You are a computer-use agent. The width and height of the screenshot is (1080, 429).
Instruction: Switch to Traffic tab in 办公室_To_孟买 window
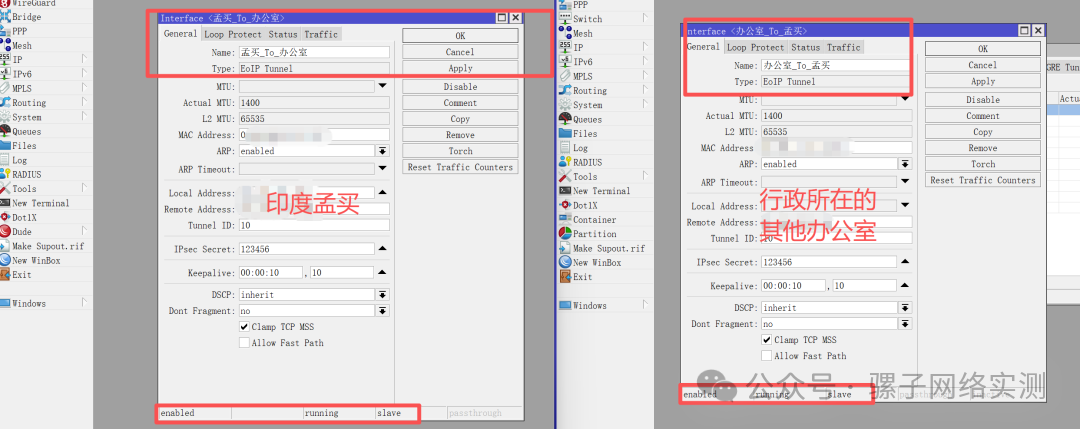(844, 47)
